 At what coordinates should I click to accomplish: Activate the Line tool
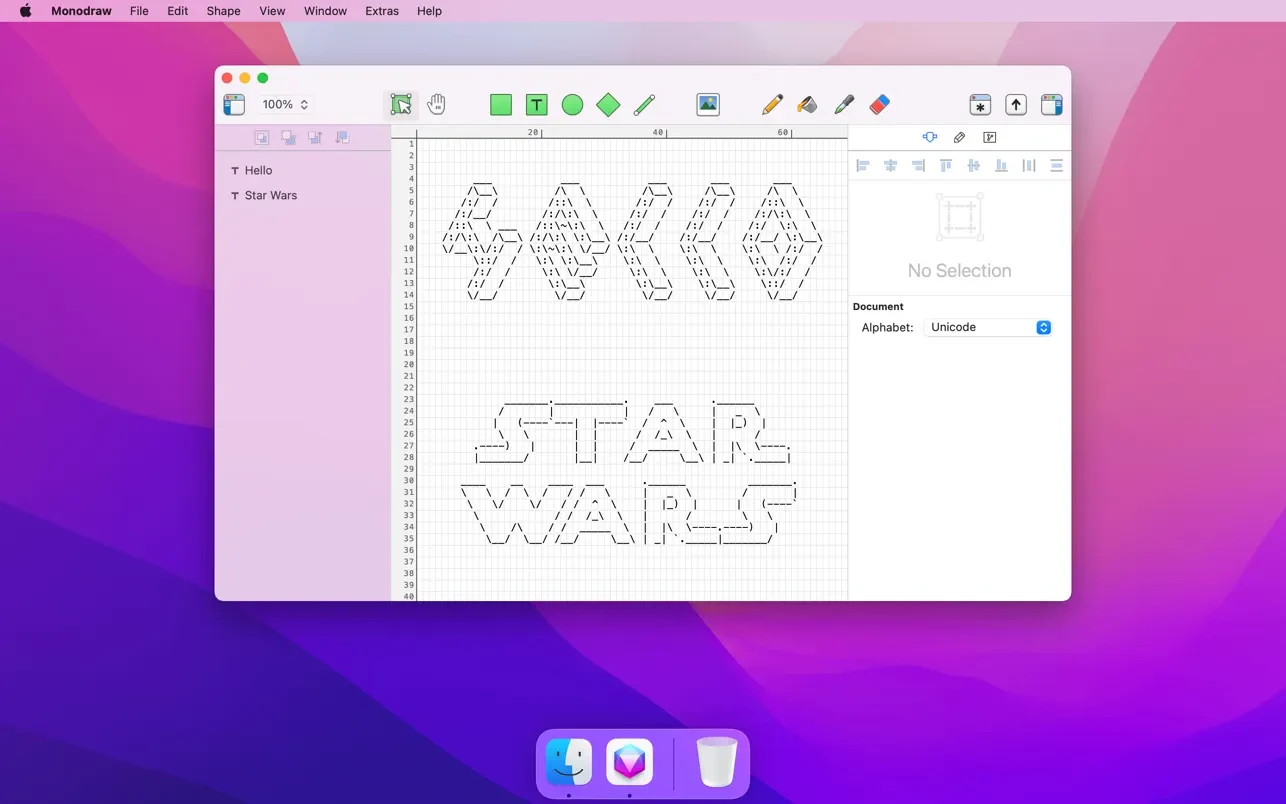(644, 105)
